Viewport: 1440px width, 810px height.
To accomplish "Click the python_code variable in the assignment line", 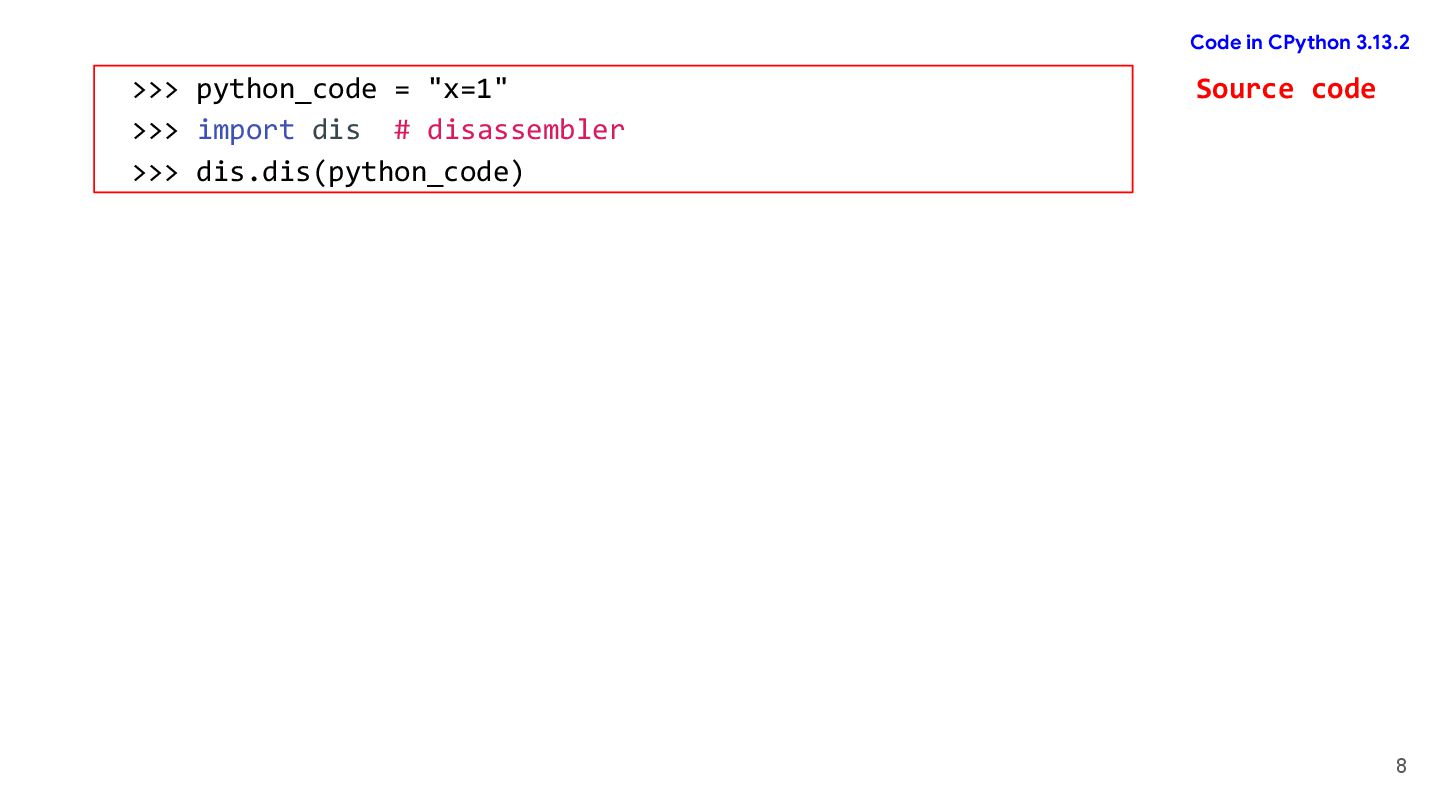I will pos(286,89).
